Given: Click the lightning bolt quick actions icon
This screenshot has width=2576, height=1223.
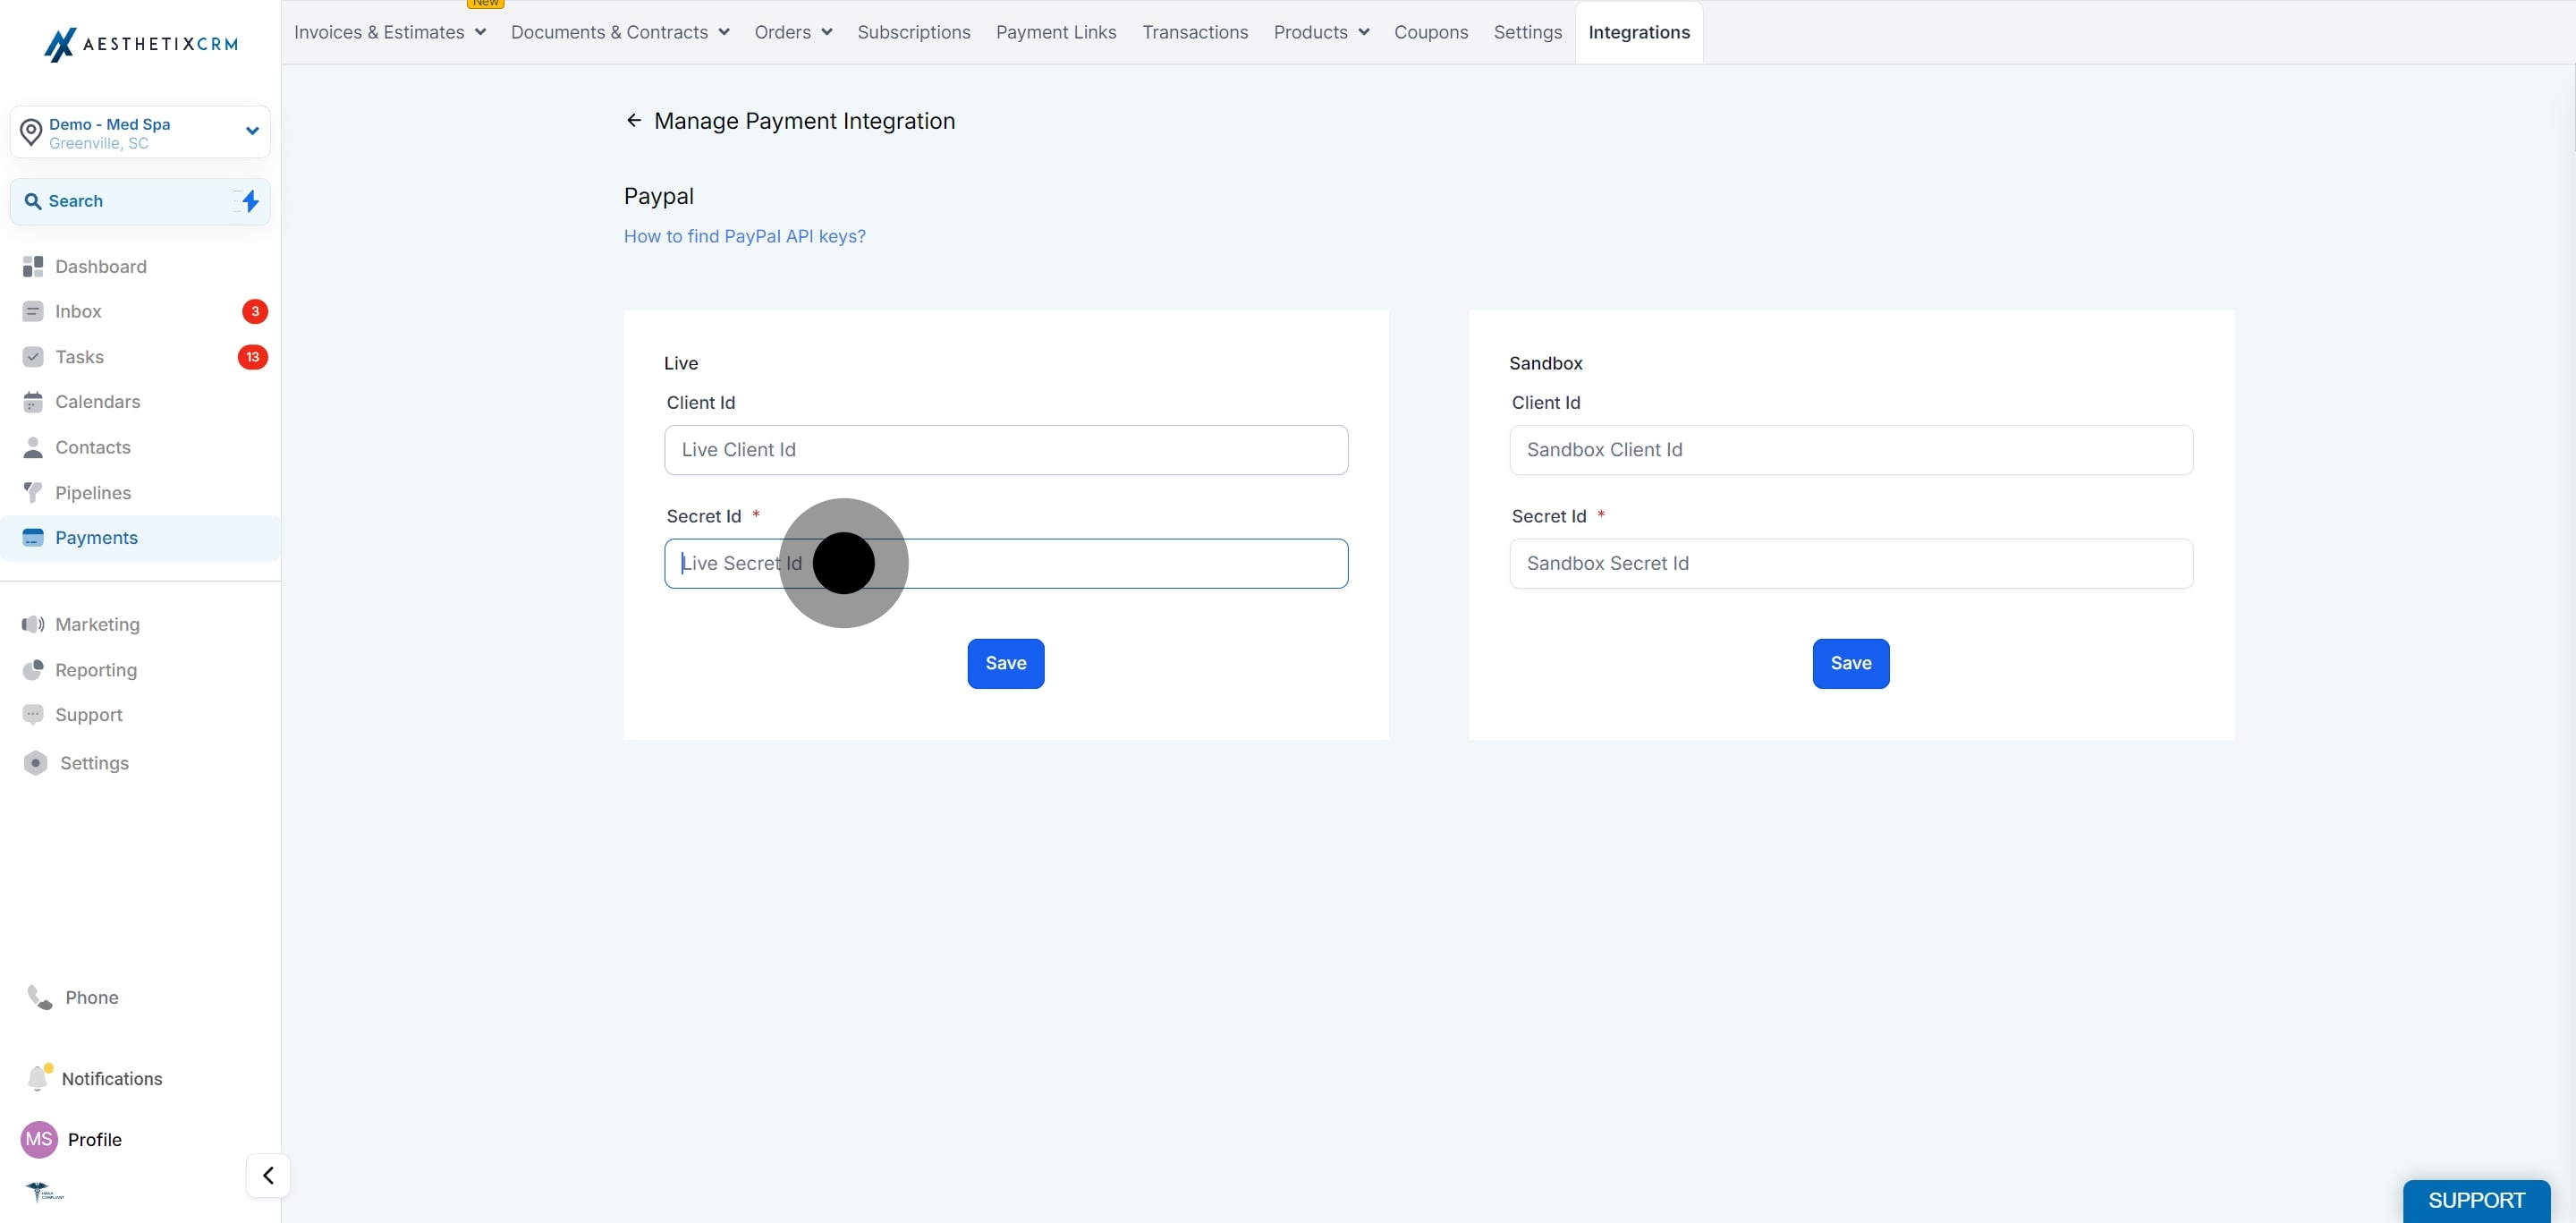Looking at the screenshot, I should 250,201.
